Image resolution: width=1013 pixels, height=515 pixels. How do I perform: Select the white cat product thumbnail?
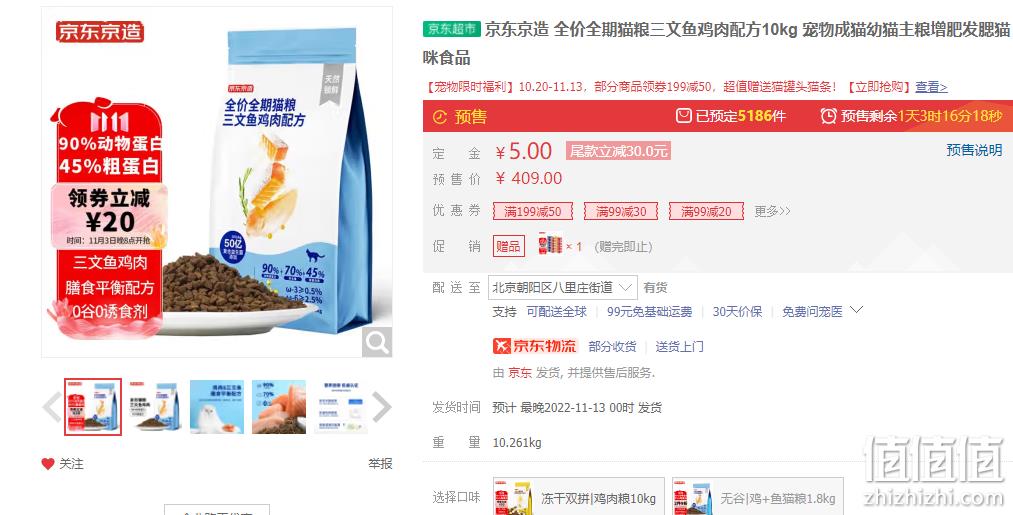tap(217, 407)
